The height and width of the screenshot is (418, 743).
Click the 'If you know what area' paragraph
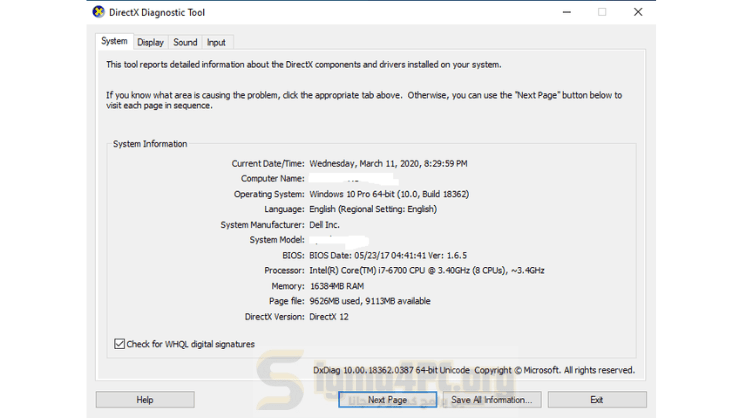364,100
